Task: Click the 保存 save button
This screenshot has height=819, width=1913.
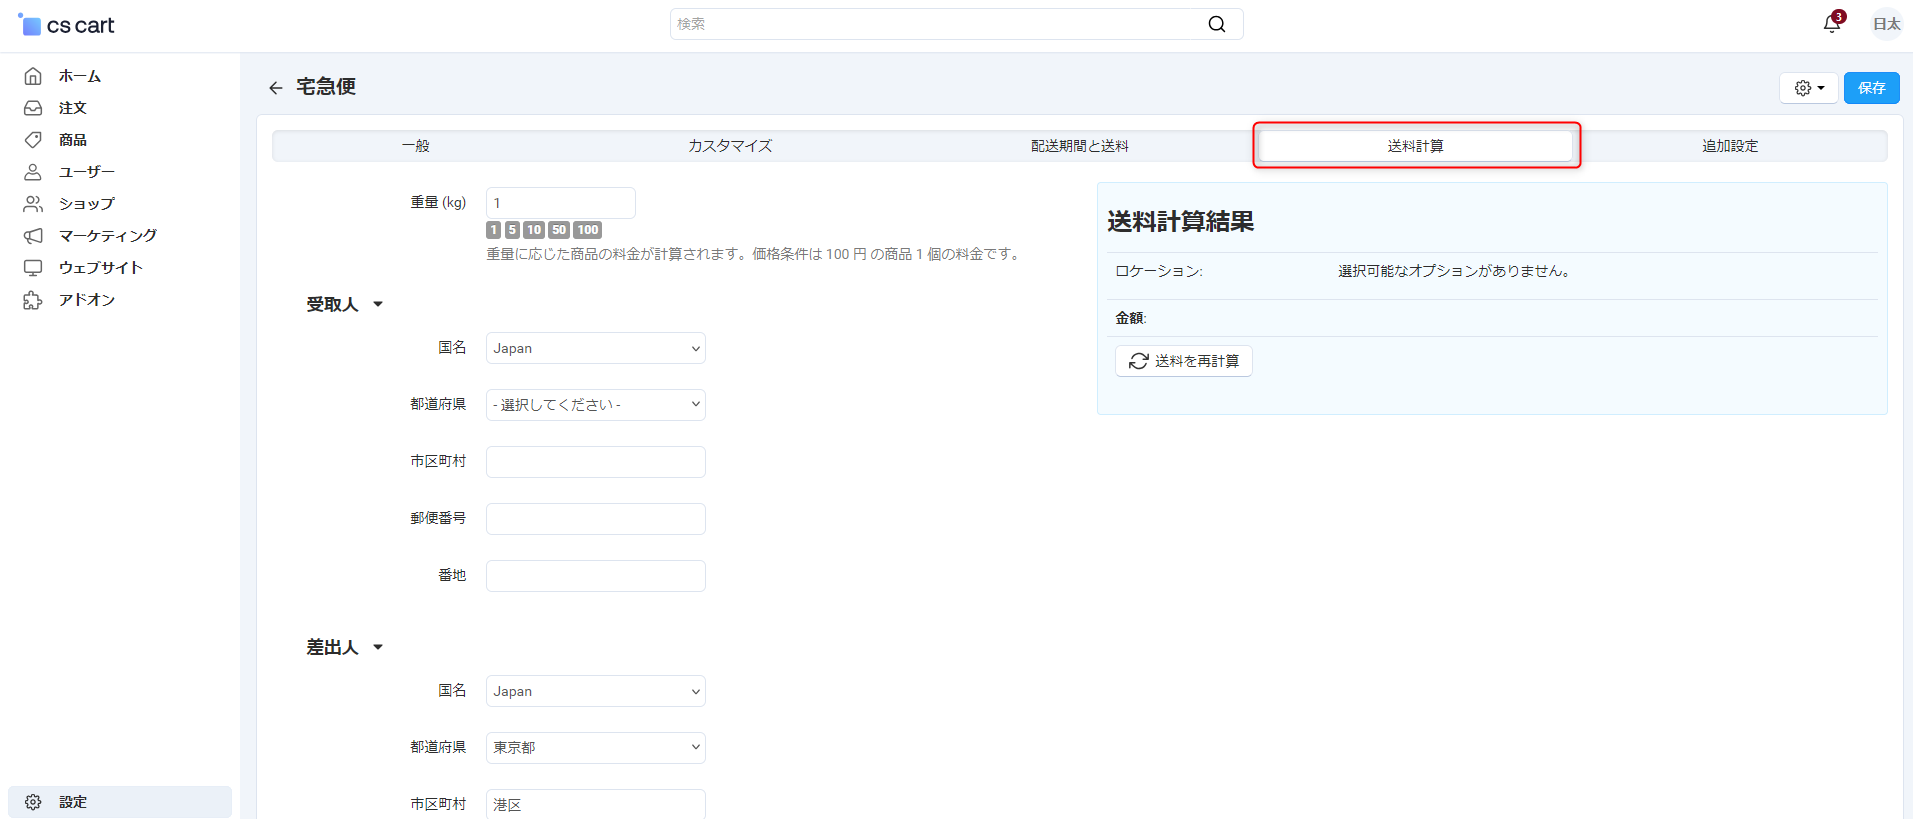Action: [1871, 88]
